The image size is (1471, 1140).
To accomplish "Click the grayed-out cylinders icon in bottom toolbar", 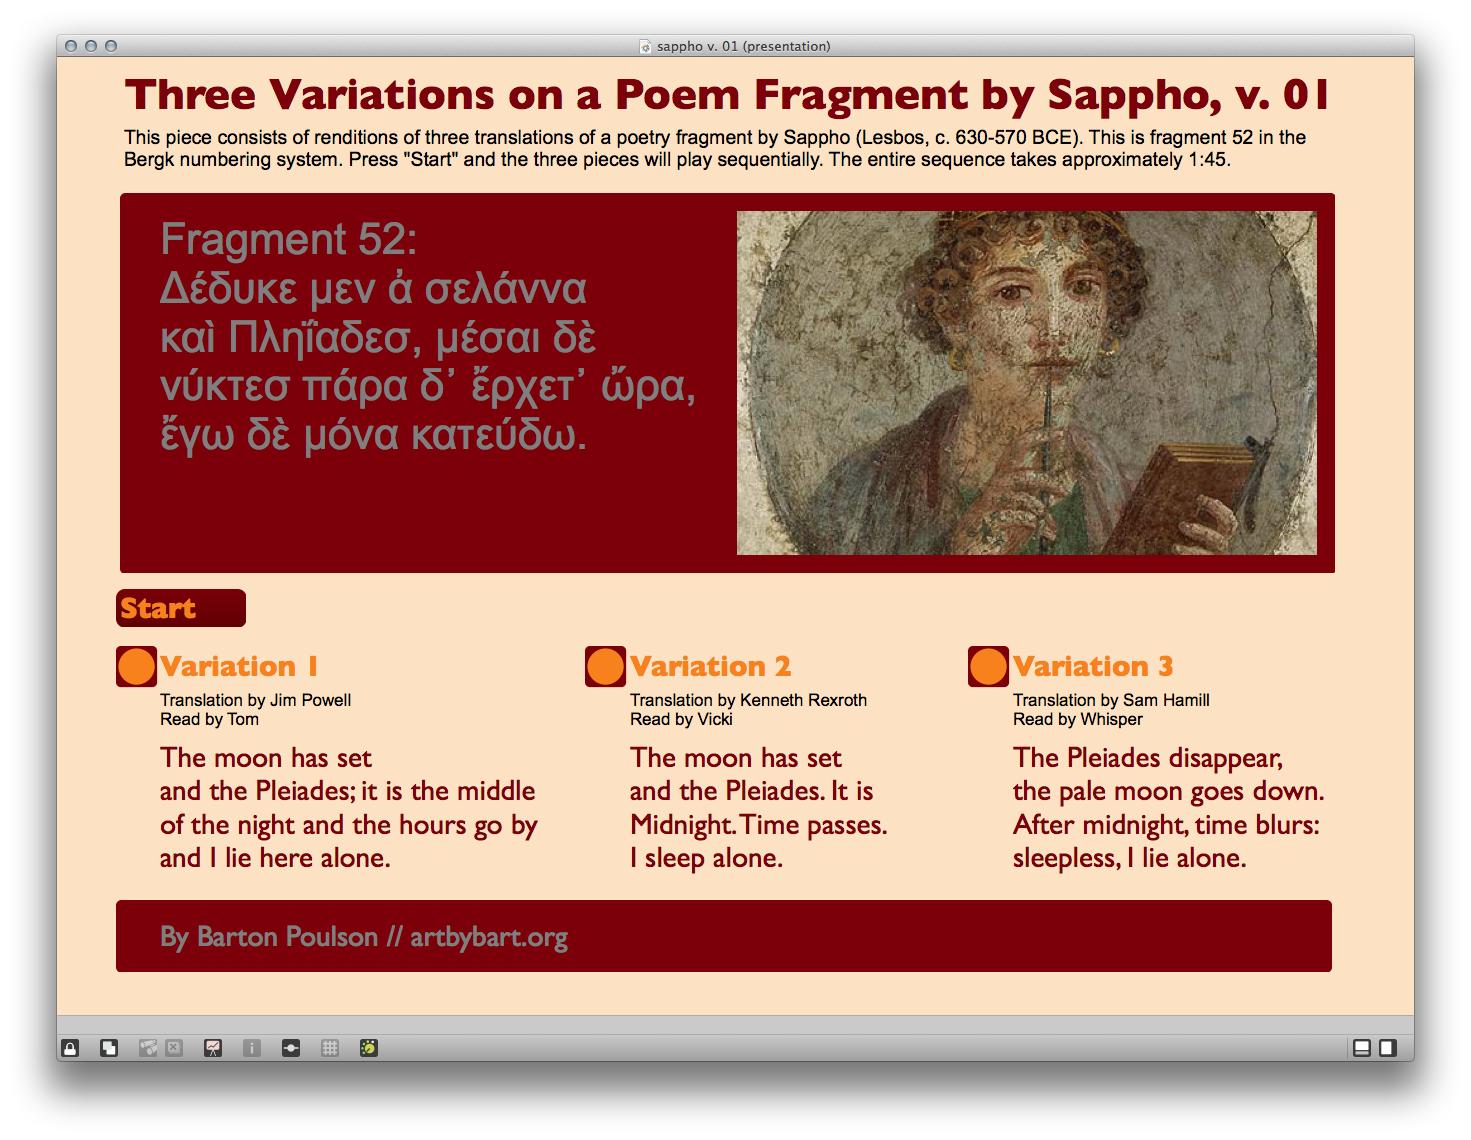I will pos(148,1048).
